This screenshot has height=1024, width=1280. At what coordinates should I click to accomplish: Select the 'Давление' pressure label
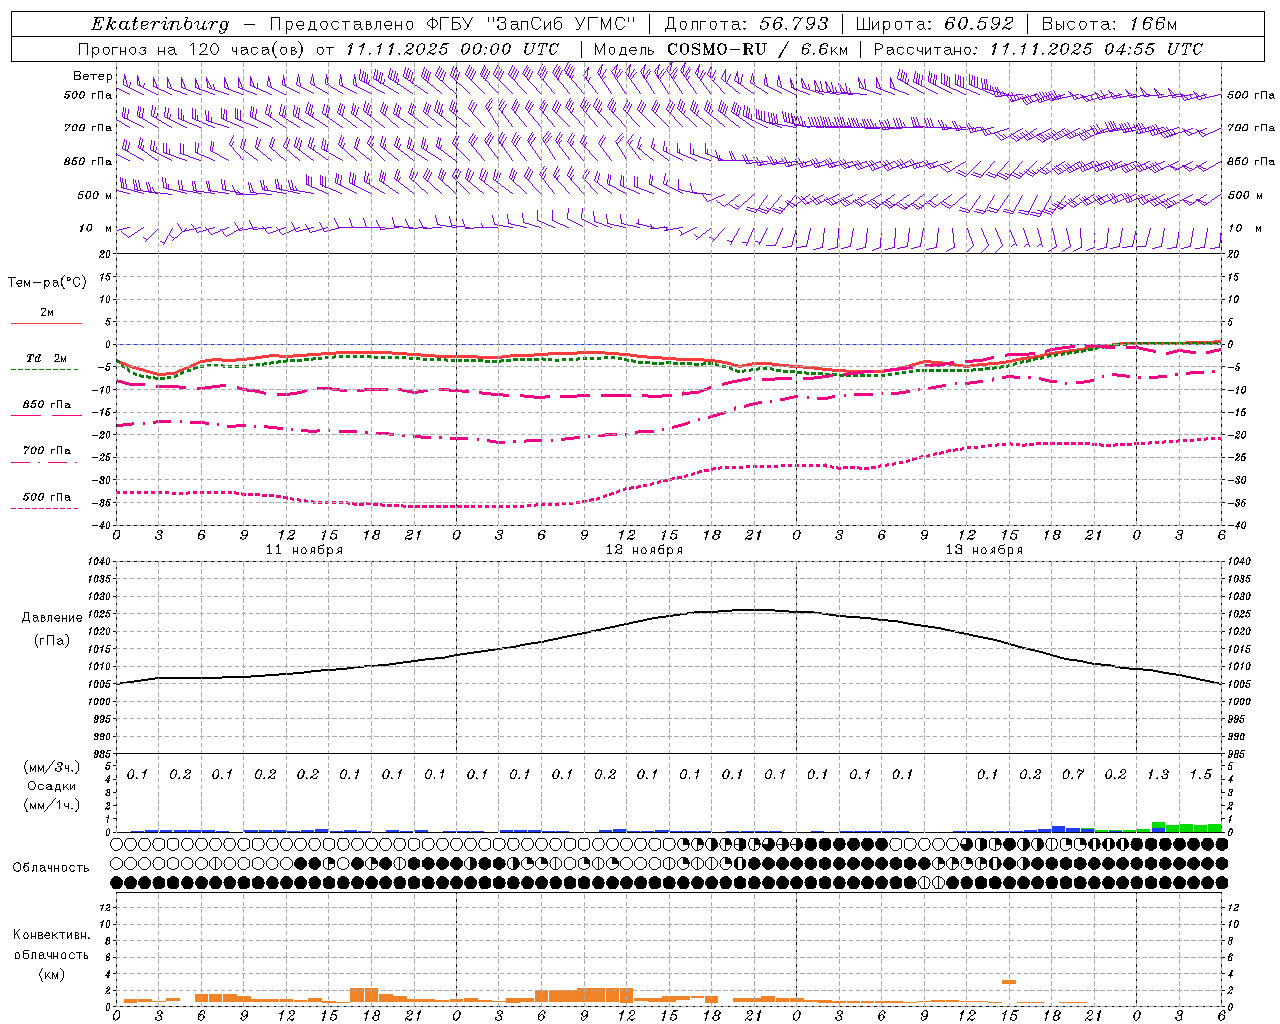52,618
